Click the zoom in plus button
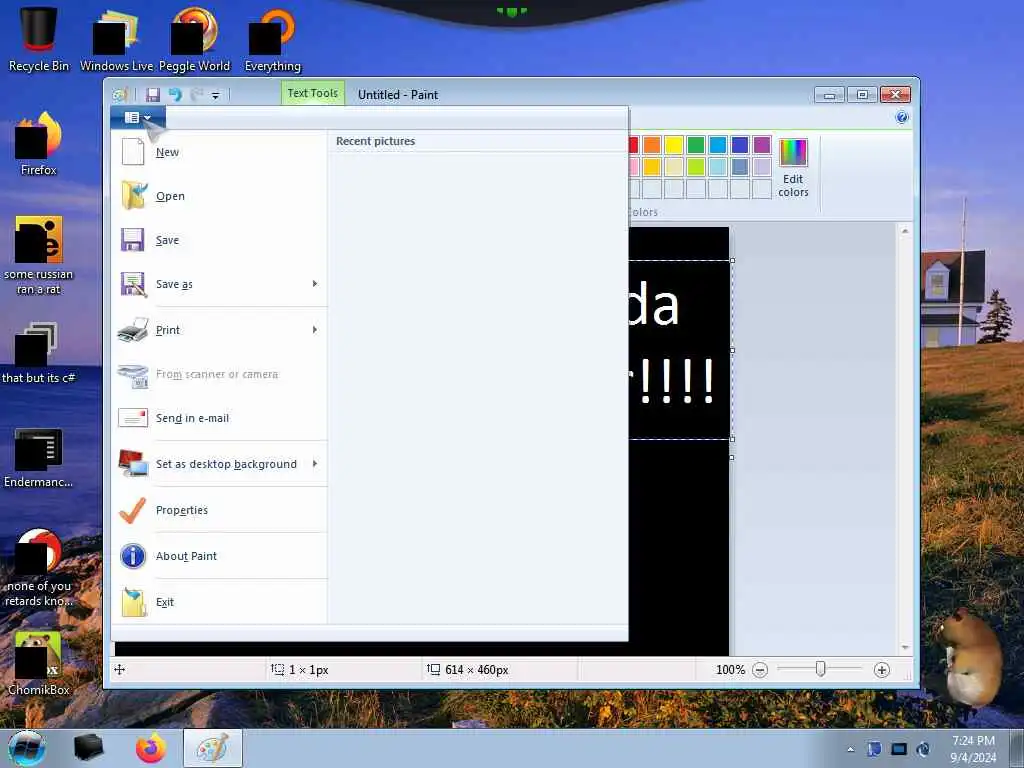The image size is (1024, 768). pos(882,670)
